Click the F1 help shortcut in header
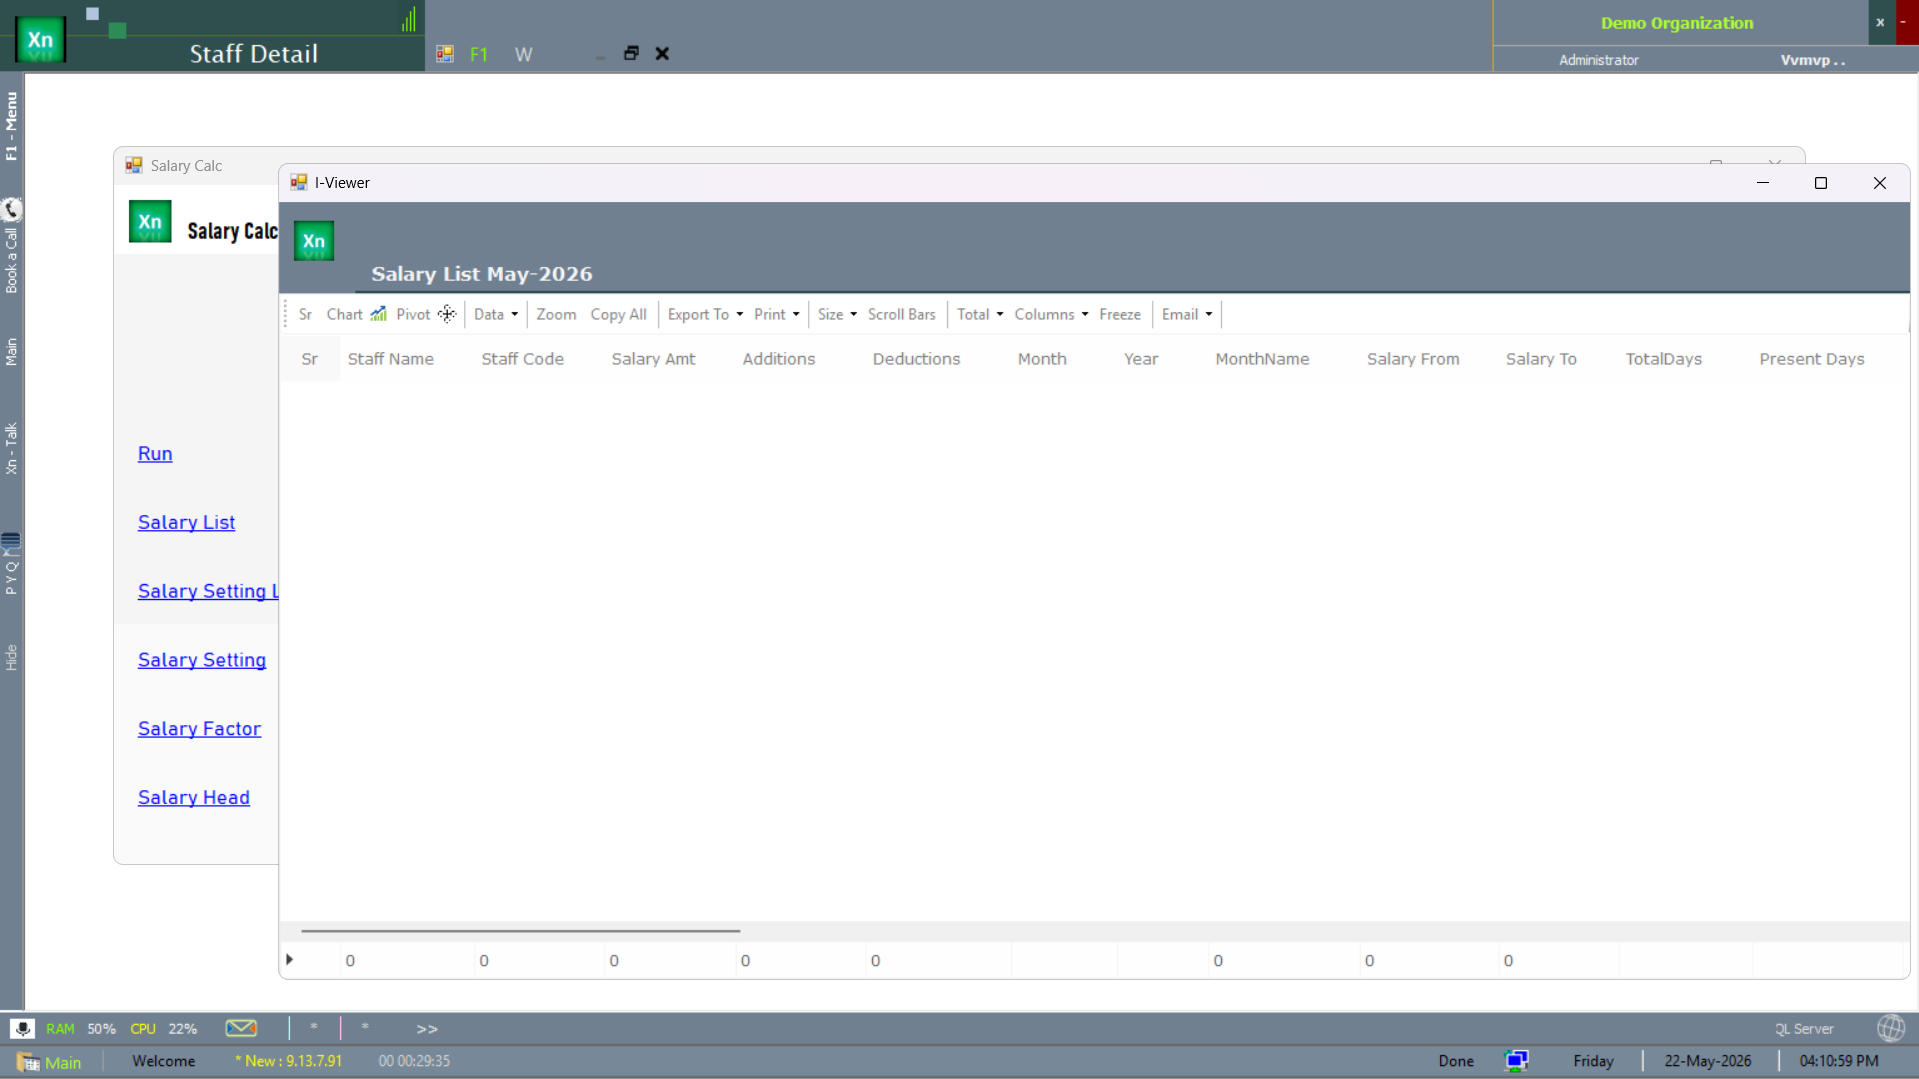 (x=479, y=54)
